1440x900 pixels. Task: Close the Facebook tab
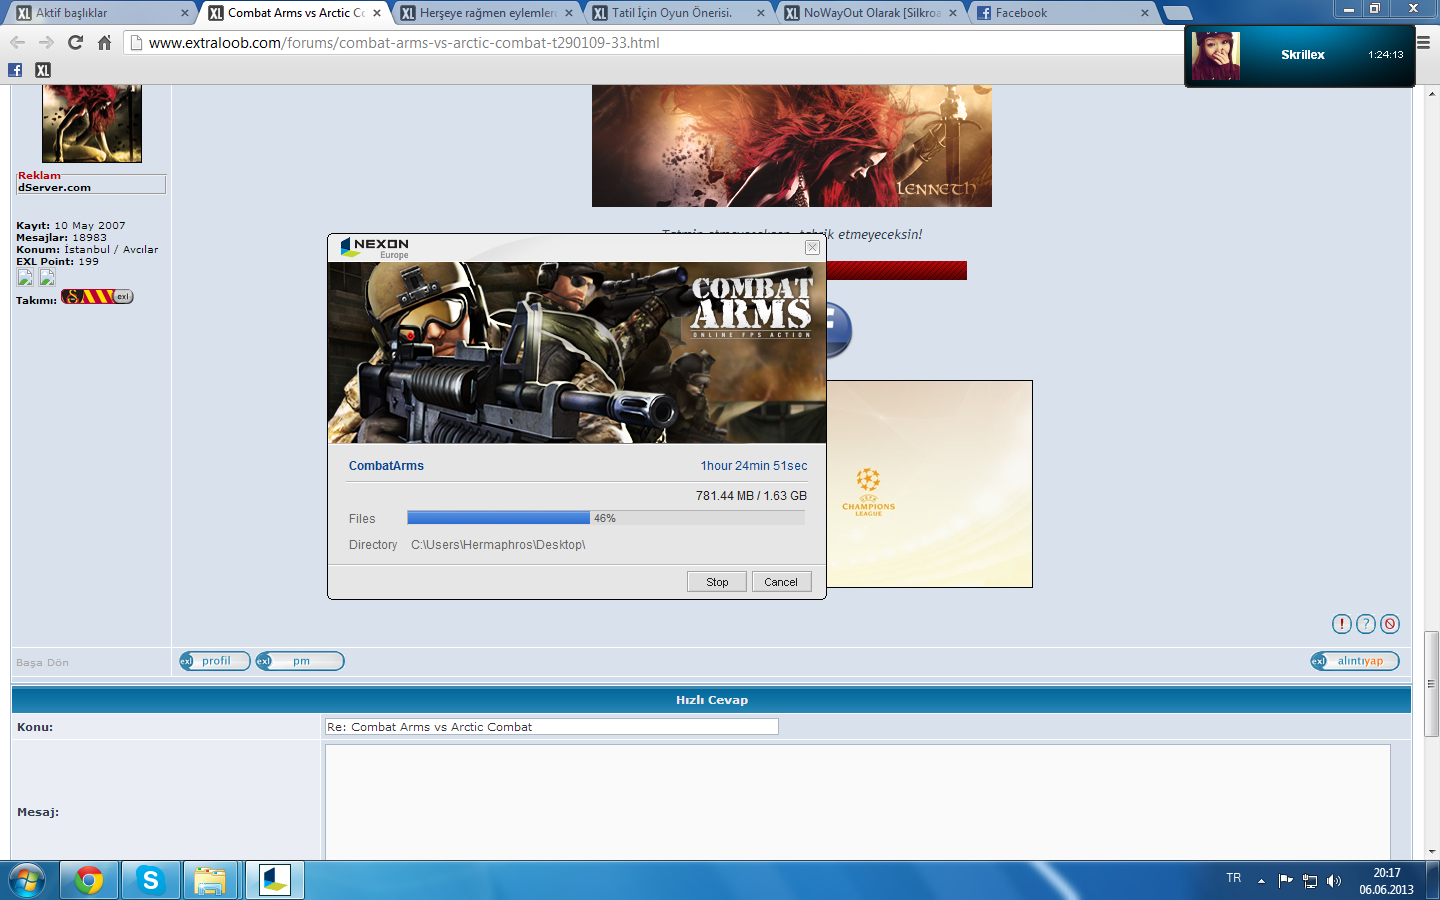(1145, 13)
